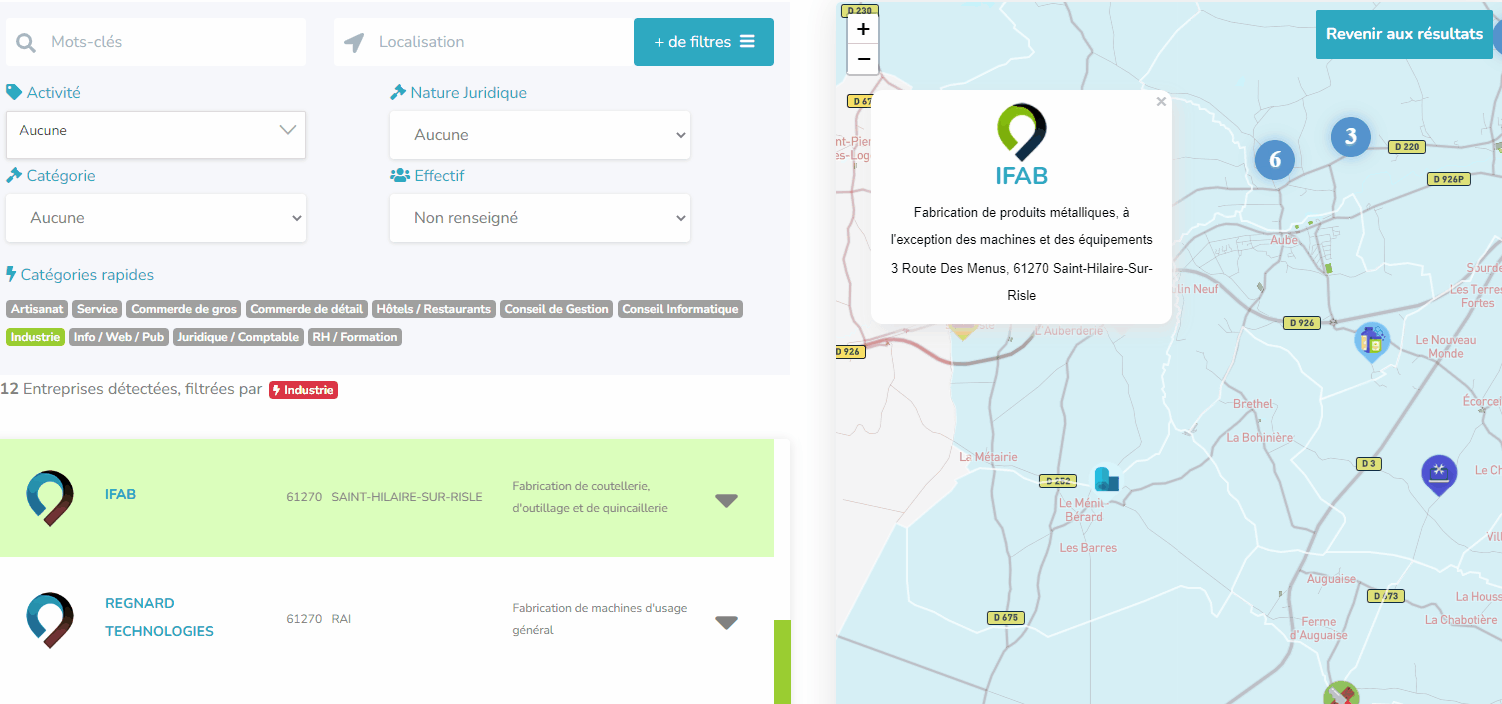The width and height of the screenshot is (1502, 704).
Task: Click the purple map pin marker
Action: pyautogui.click(x=1438, y=473)
